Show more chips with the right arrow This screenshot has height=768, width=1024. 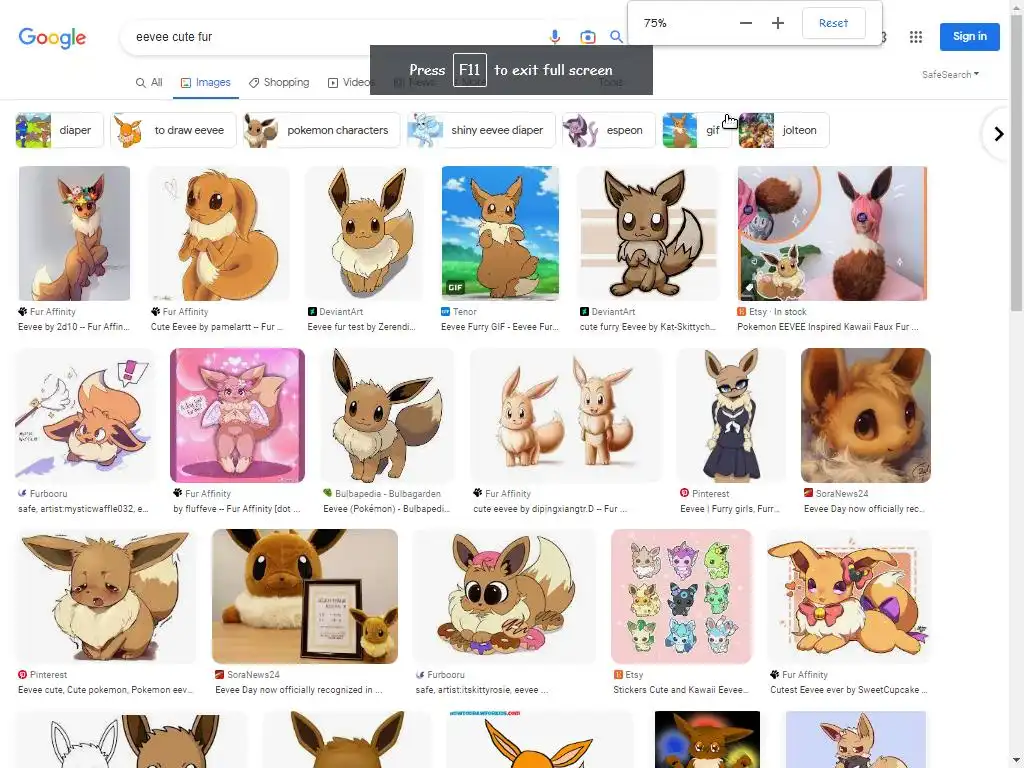tap(999, 134)
